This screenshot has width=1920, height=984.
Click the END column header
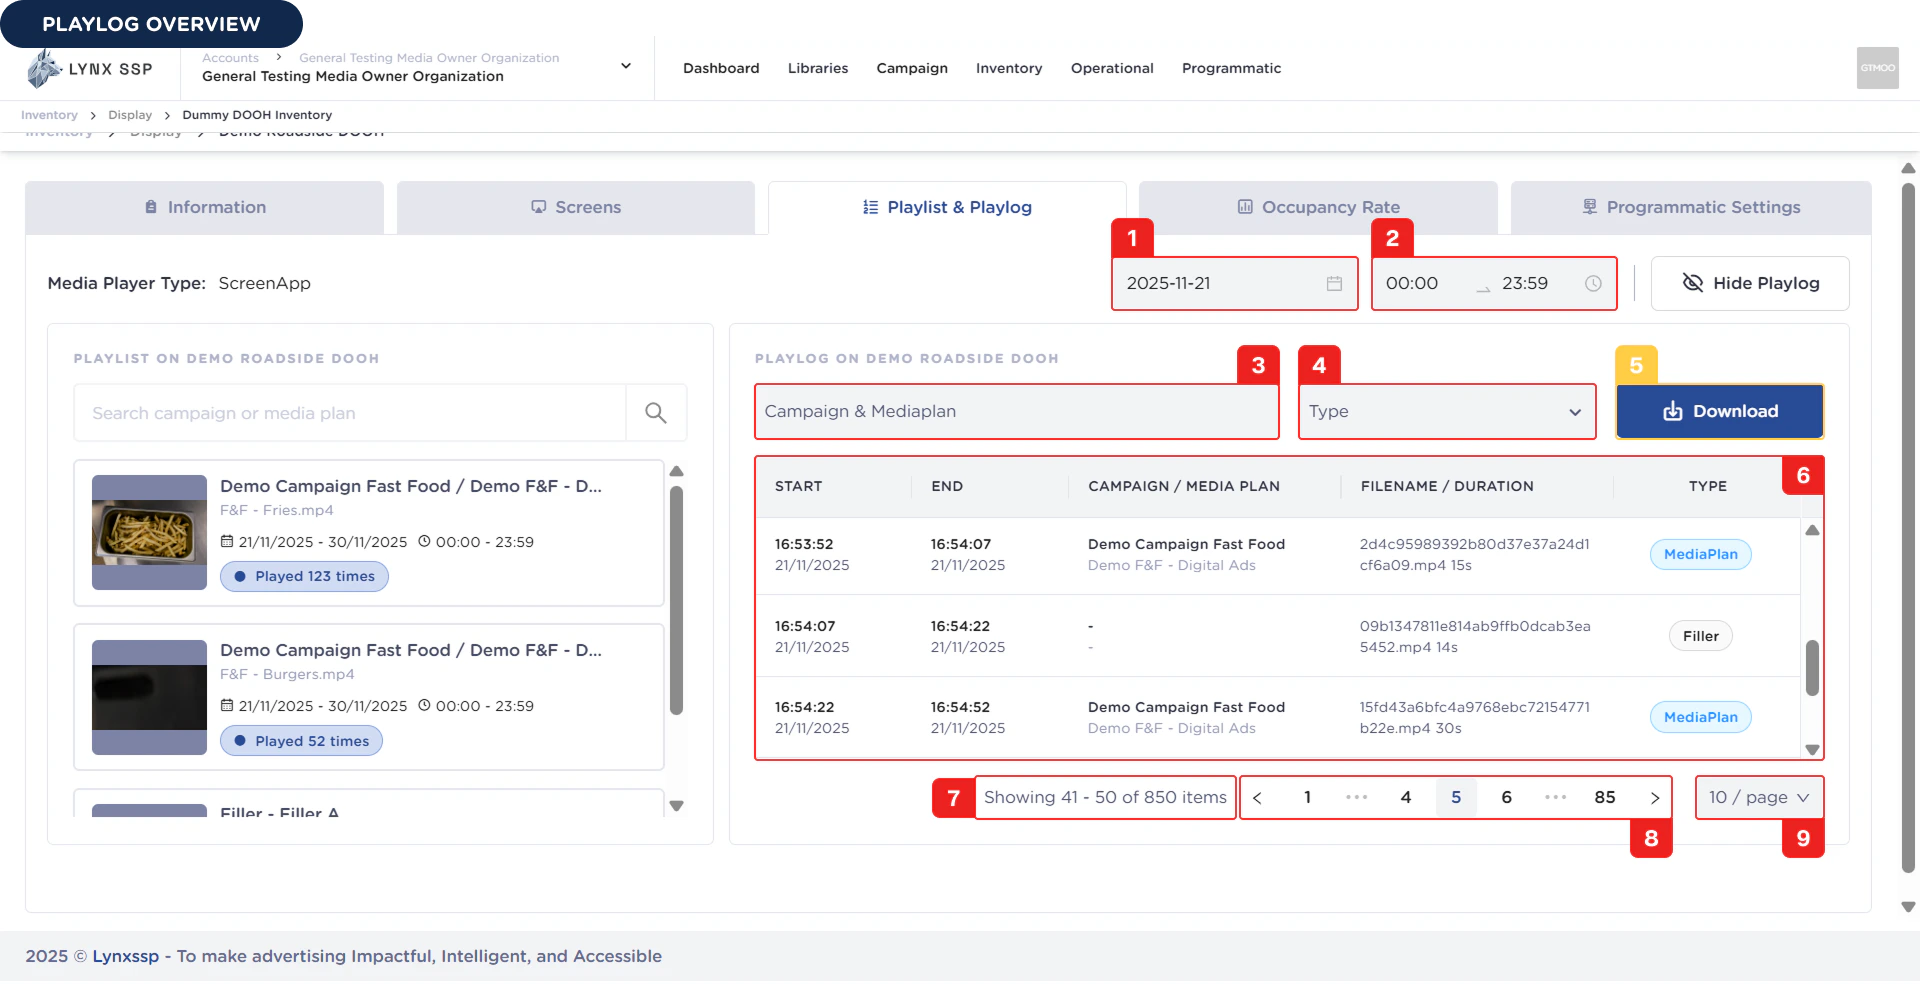click(947, 486)
